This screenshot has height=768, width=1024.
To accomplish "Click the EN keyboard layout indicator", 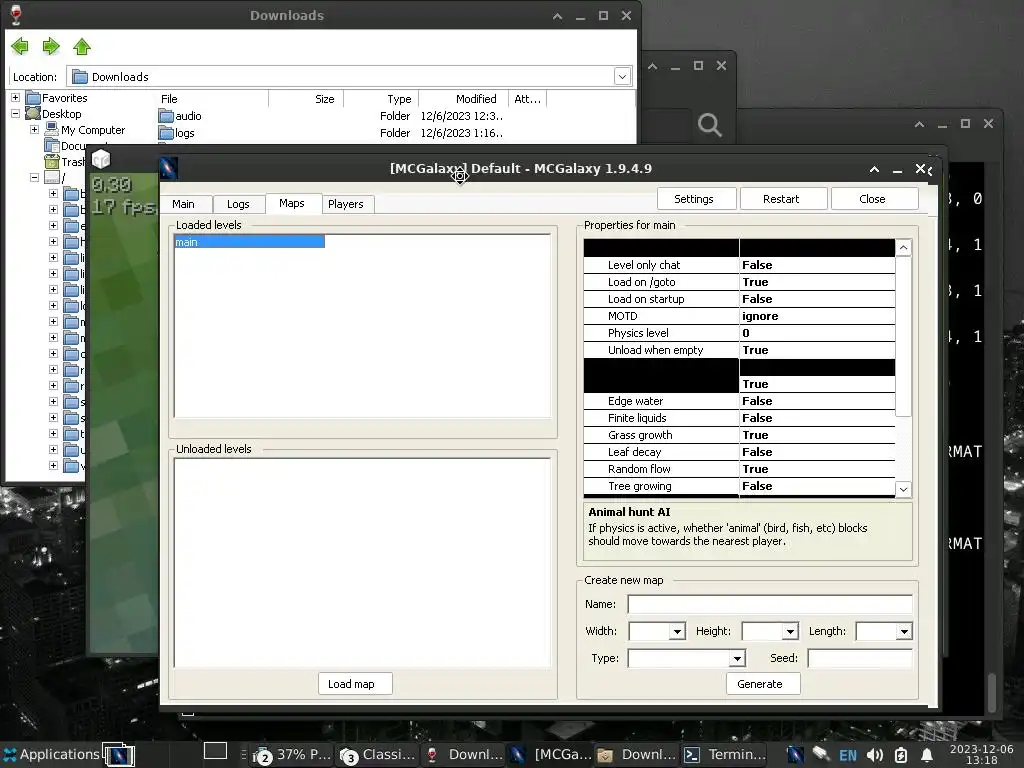I will pos(848,756).
